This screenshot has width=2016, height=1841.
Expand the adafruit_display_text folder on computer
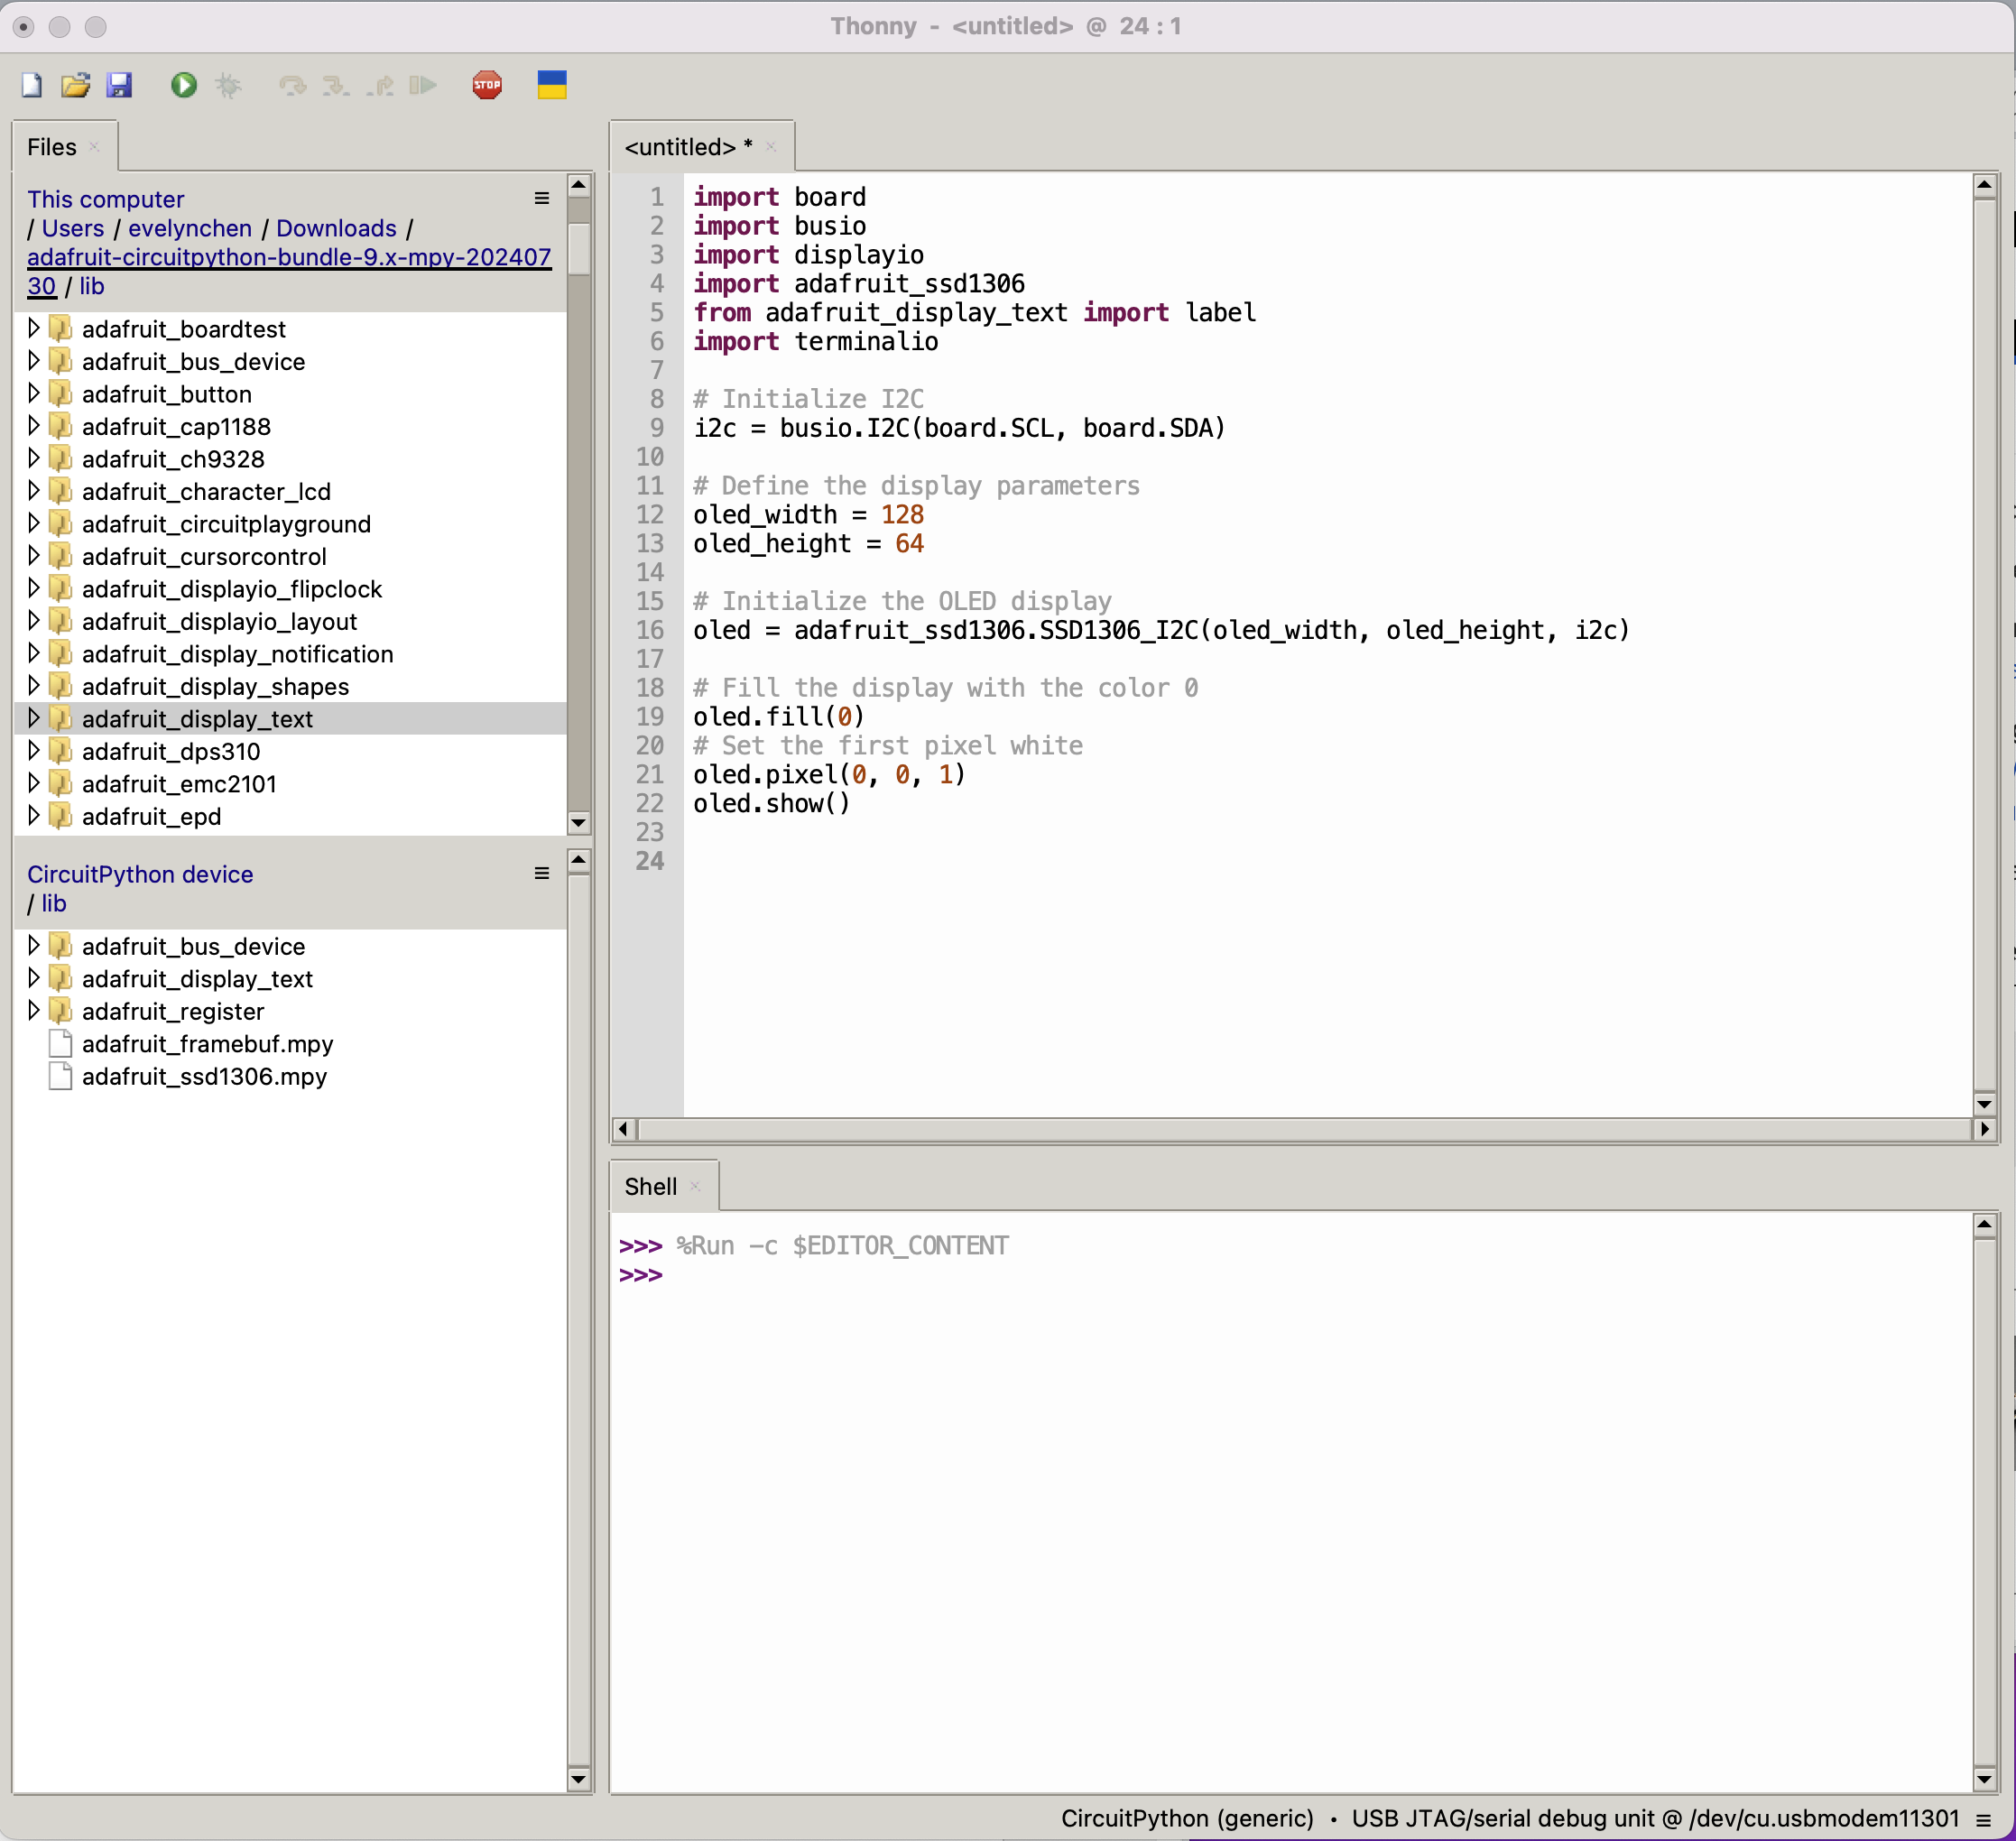click(33, 718)
